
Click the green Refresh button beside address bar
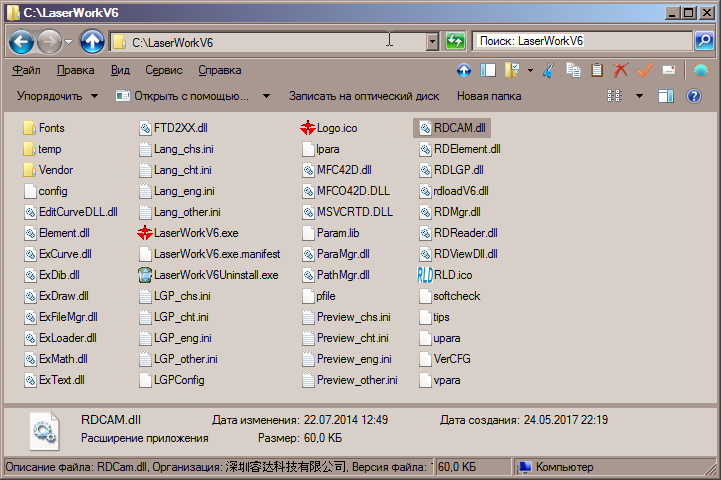coord(456,42)
